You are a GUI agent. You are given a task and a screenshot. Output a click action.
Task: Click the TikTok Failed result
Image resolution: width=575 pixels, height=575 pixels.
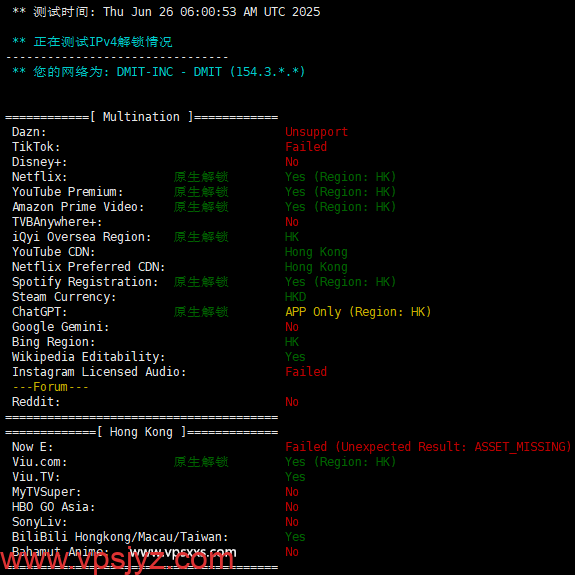point(306,147)
